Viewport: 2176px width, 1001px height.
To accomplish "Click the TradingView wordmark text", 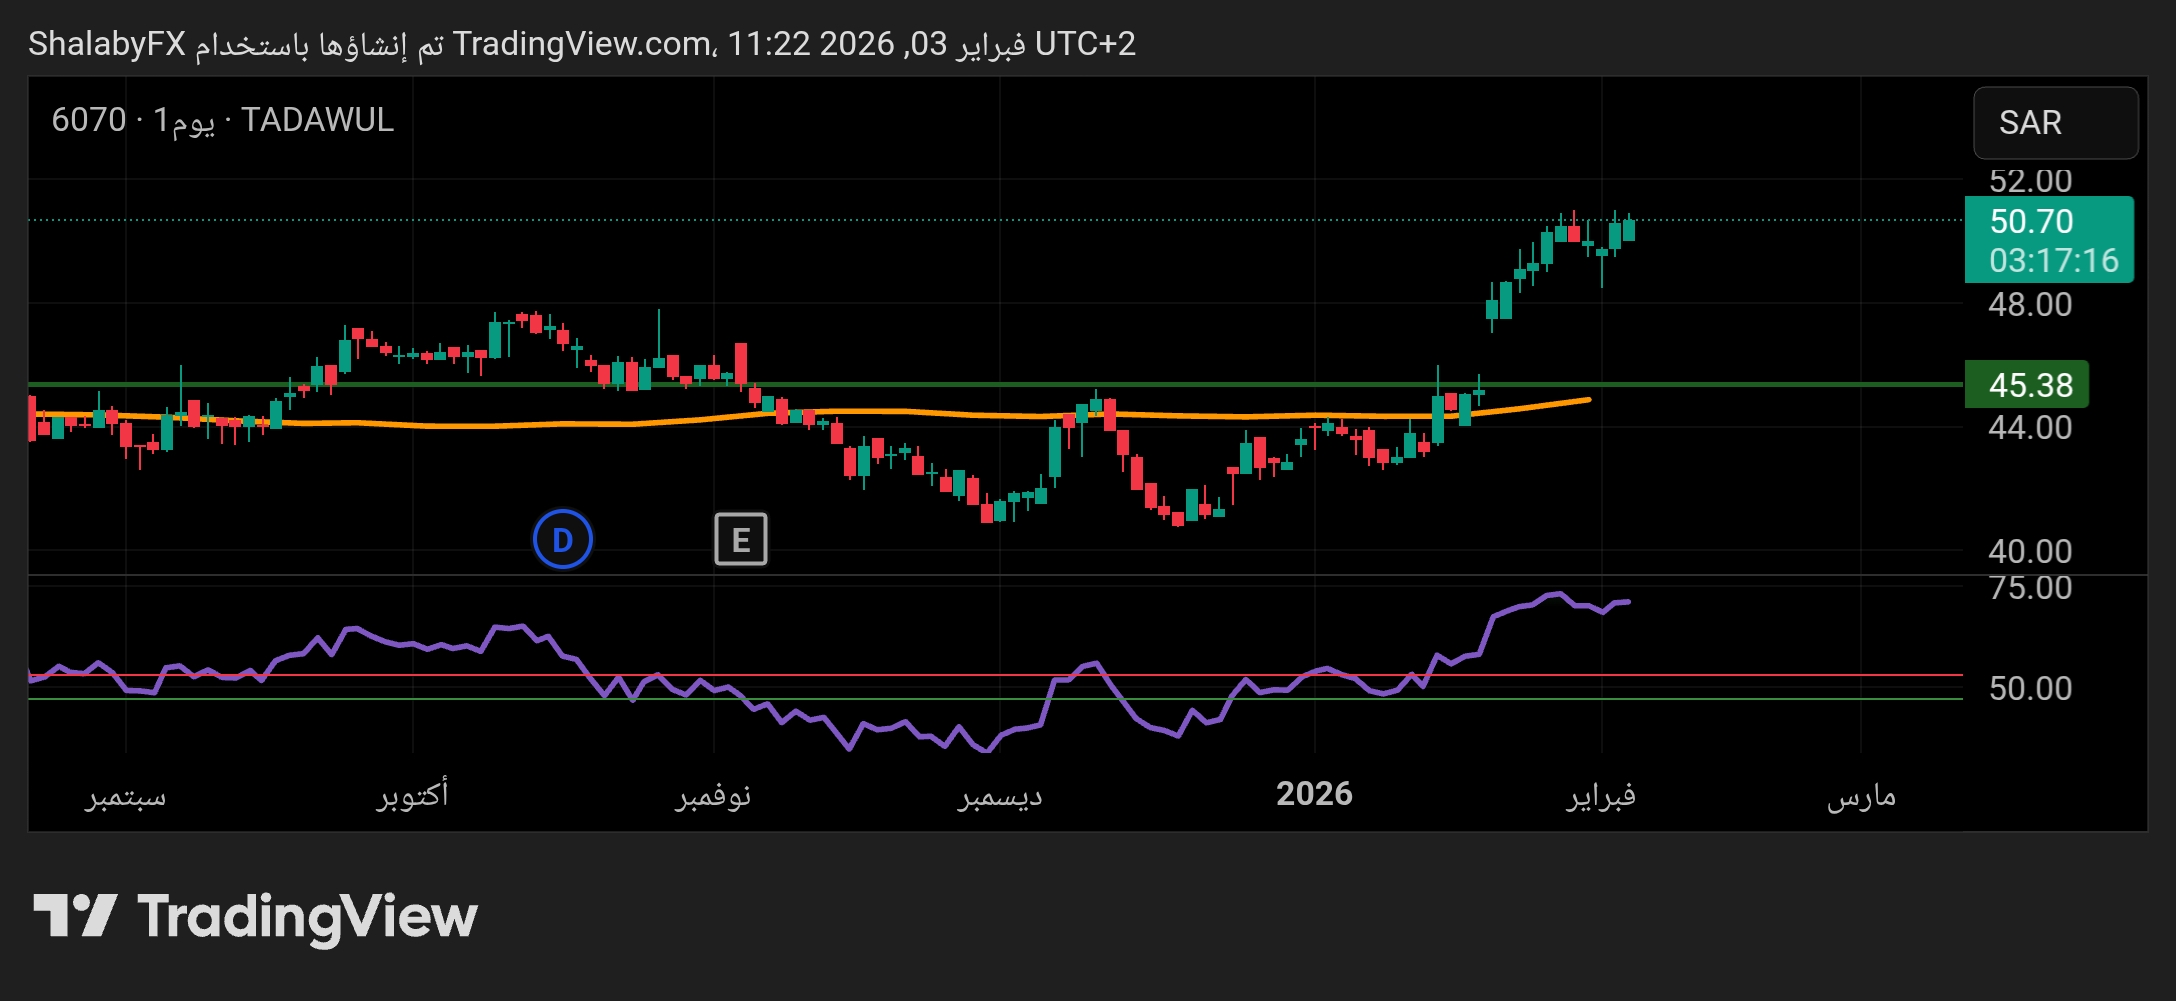I will tap(307, 917).
